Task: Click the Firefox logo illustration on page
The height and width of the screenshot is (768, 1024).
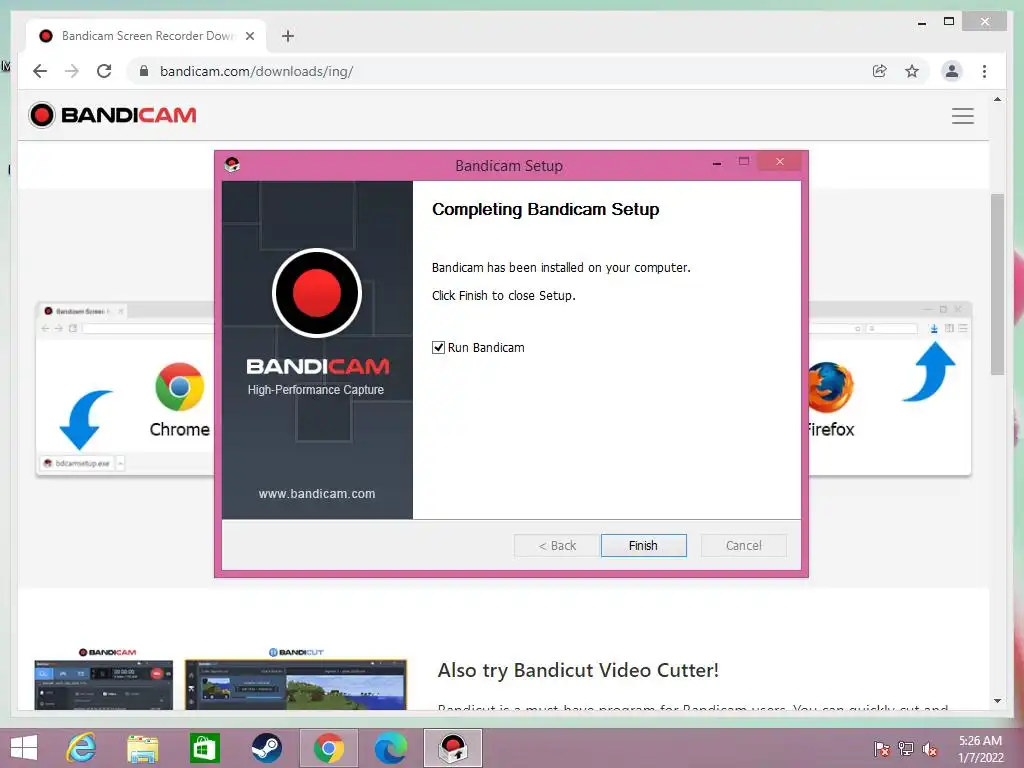Action: pos(830,387)
